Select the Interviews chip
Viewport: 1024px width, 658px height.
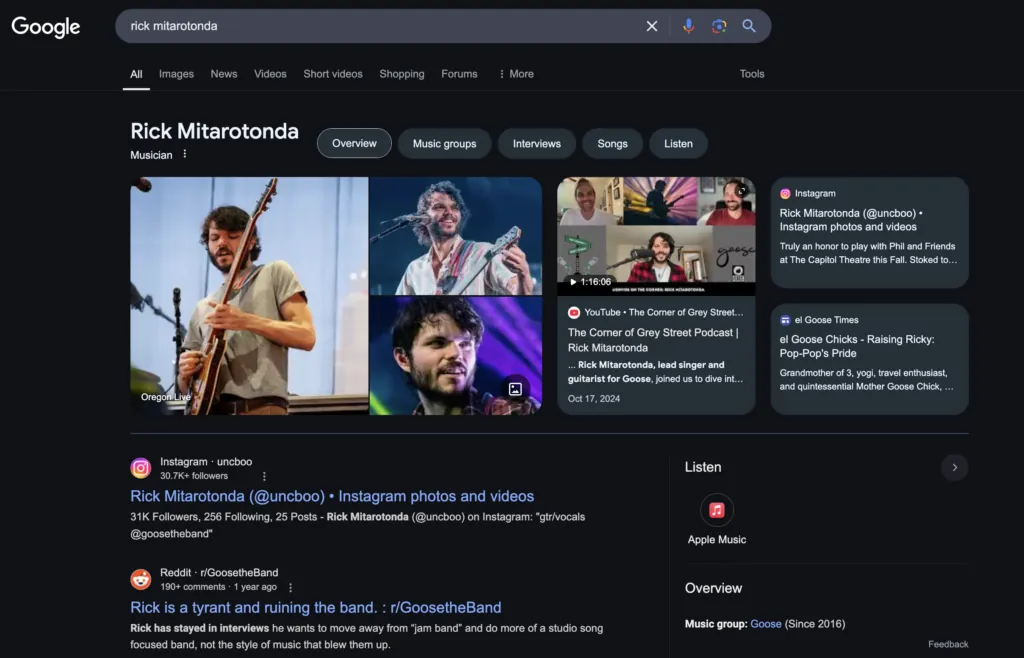pyautogui.click(x=537, y=144)
